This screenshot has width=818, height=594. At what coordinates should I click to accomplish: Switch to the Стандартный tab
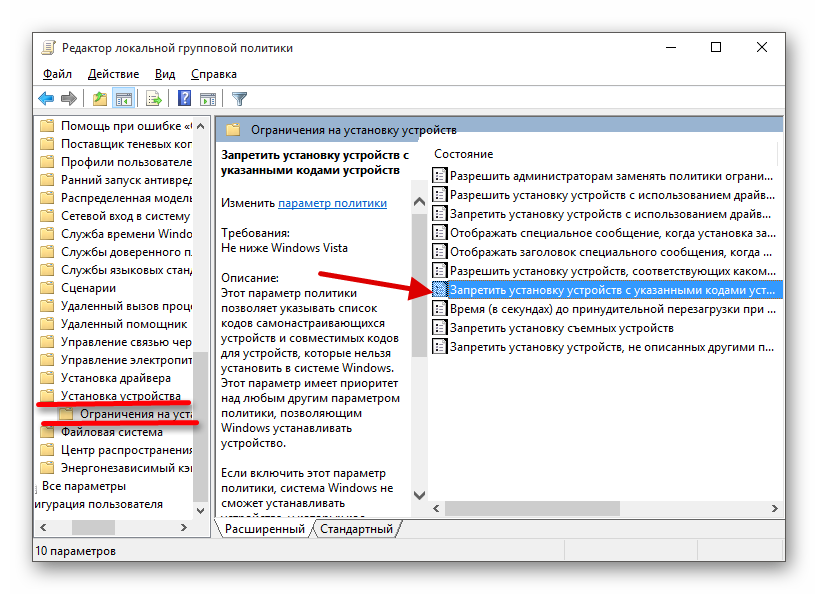[356, 528]
